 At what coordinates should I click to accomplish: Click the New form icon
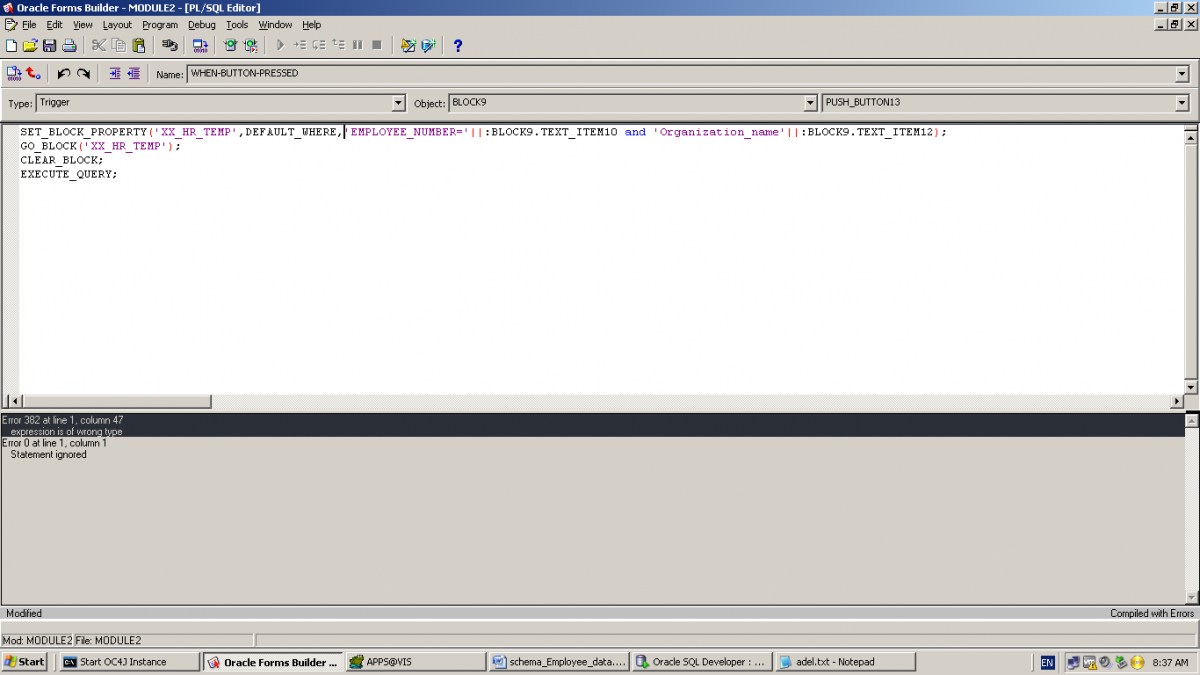pyautogui.click(x=11, y=45)
